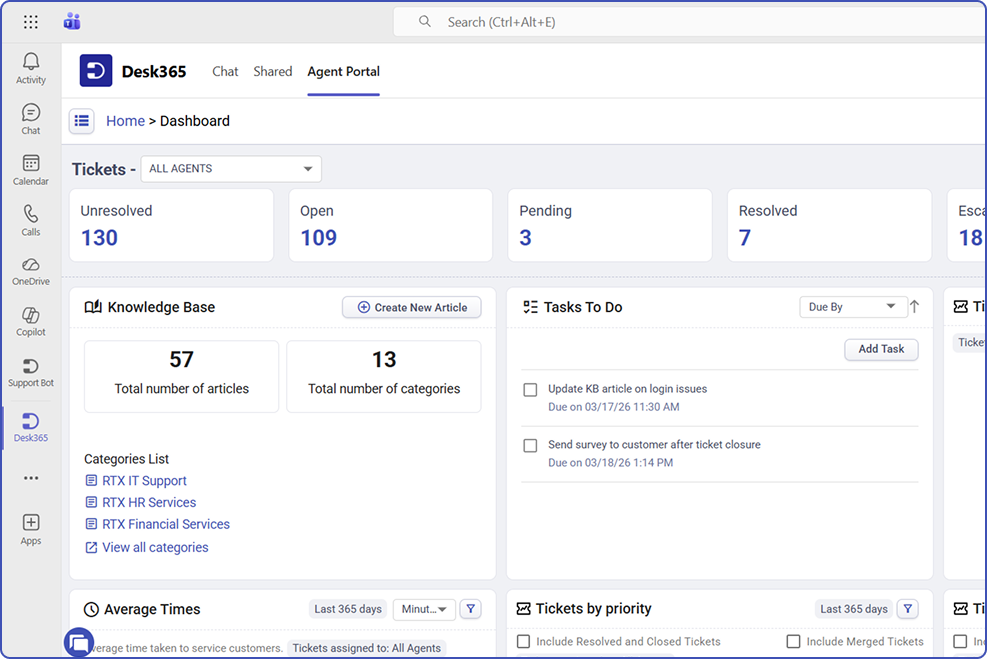The width and height of the screenshot is (987, 659).
Task: Reverse task sort order with the arrow
Action: (x=914, y=307)
